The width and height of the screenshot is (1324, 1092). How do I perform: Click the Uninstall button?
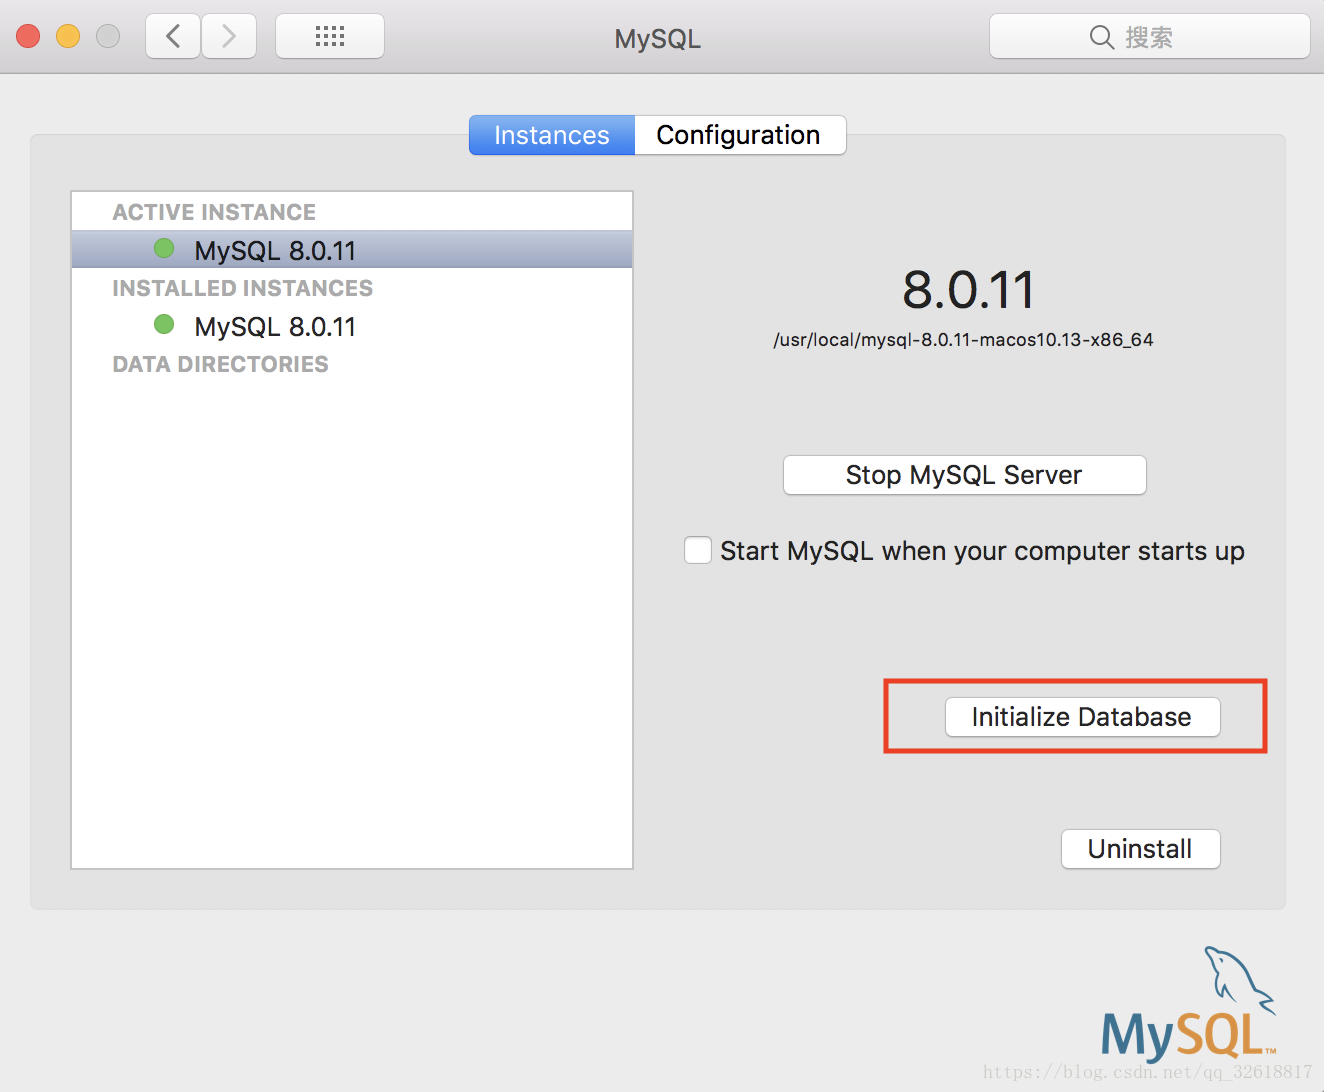click(x=1140, y=849)
